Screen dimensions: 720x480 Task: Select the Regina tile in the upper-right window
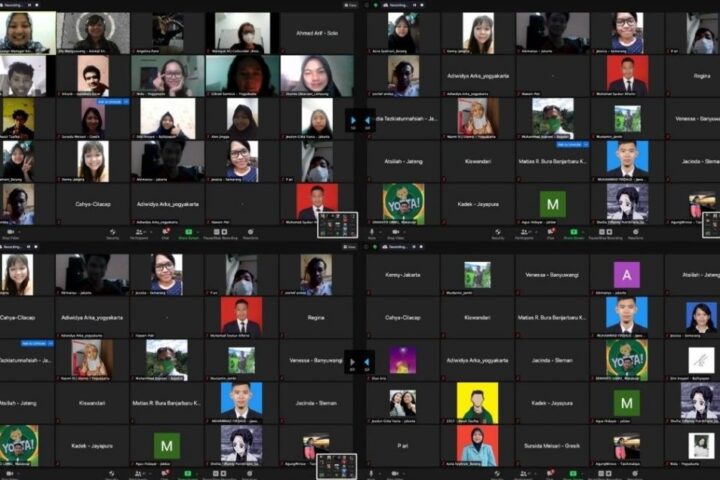[692, 76]
